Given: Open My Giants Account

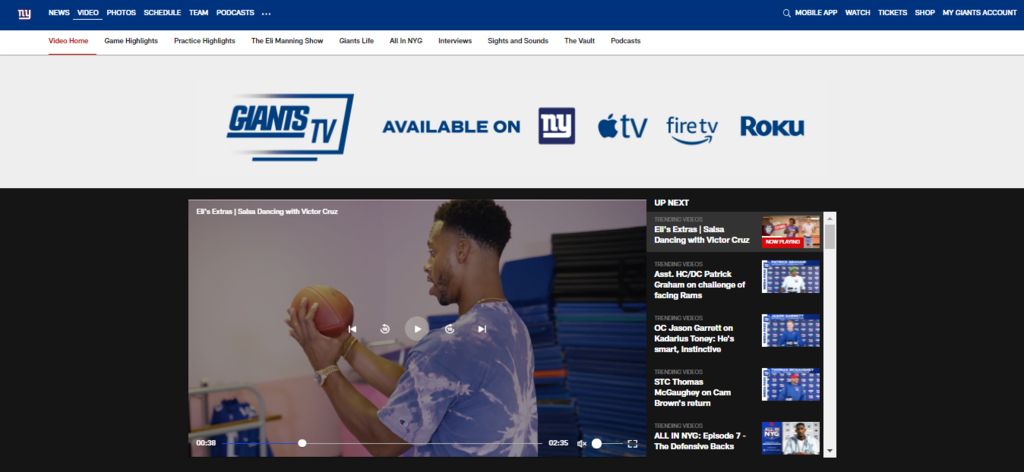Looking at the screenshot, I should point(979,13).
